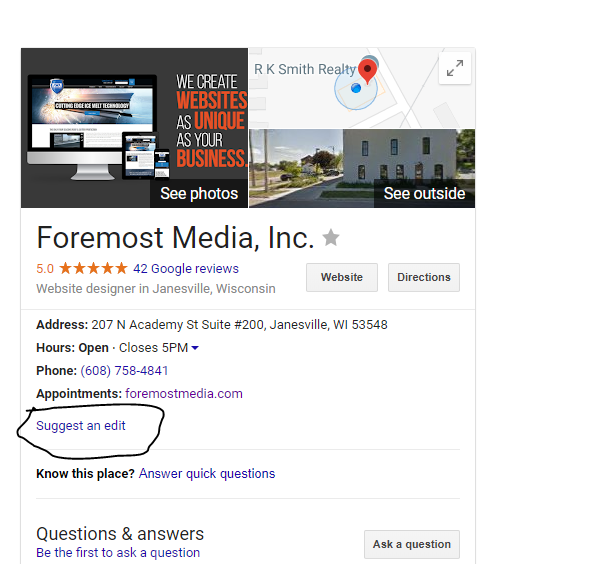Open the 42 Google reviews link
The image size is (612, 564).
pos(186,268)
